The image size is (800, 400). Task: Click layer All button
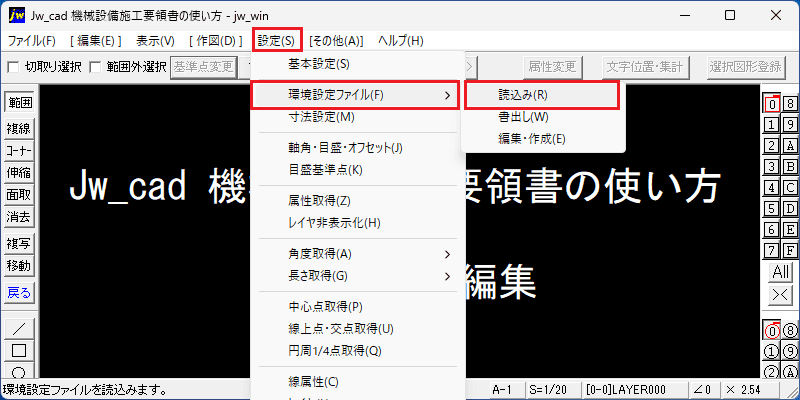point(781,272)
